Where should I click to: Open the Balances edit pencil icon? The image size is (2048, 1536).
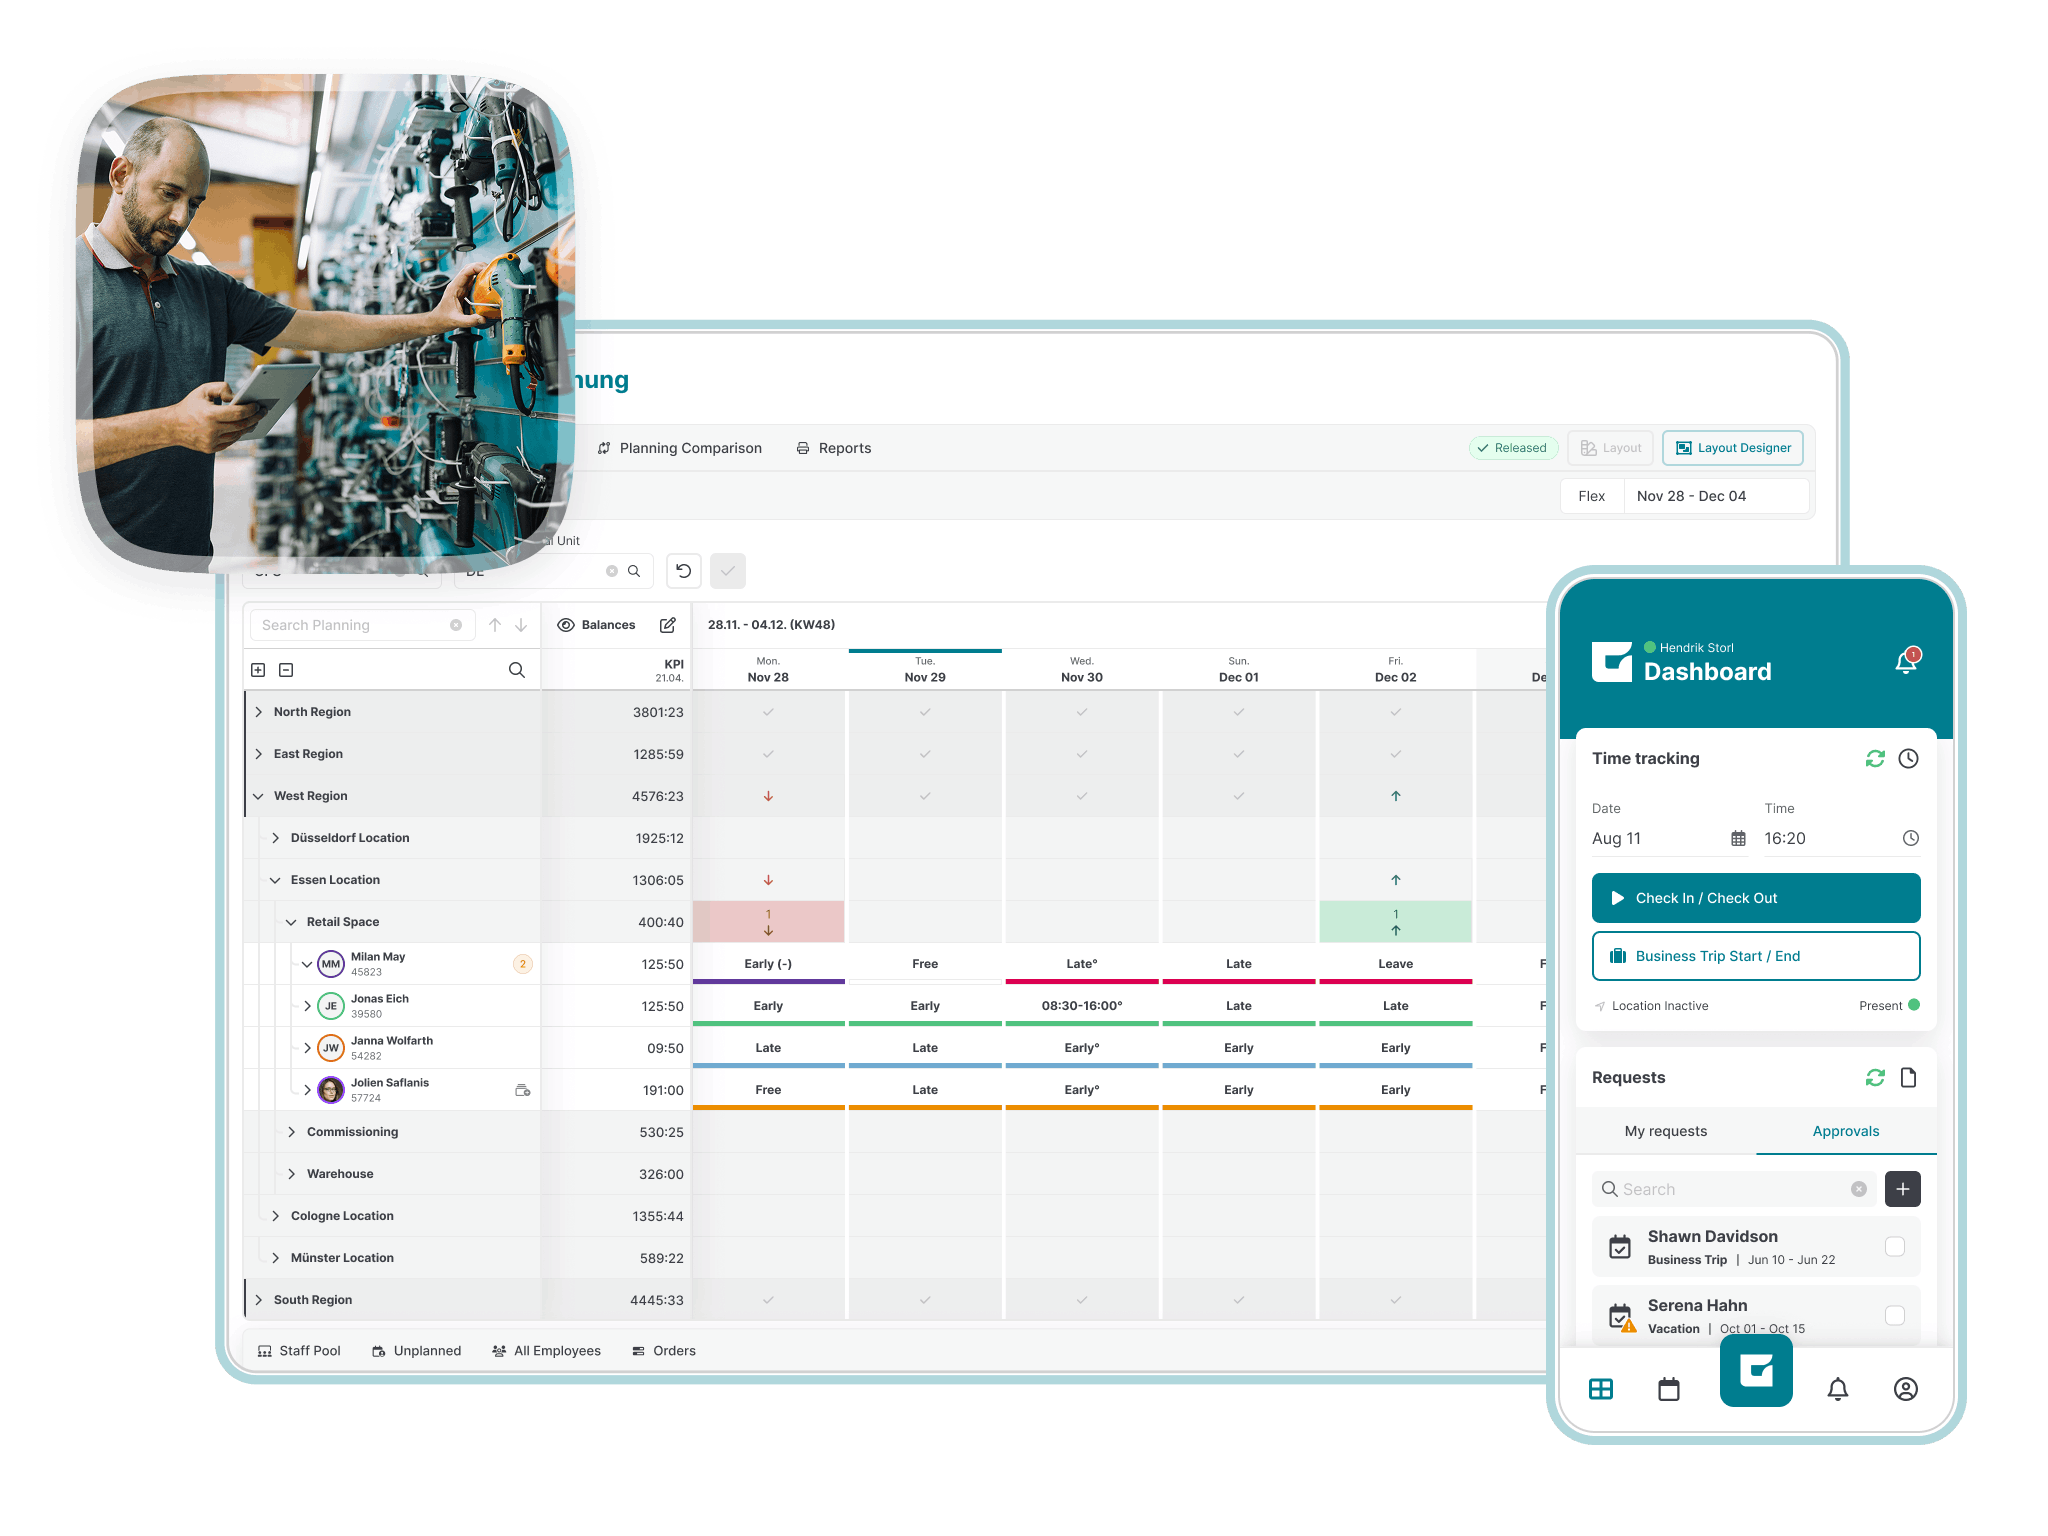point(669,625)
